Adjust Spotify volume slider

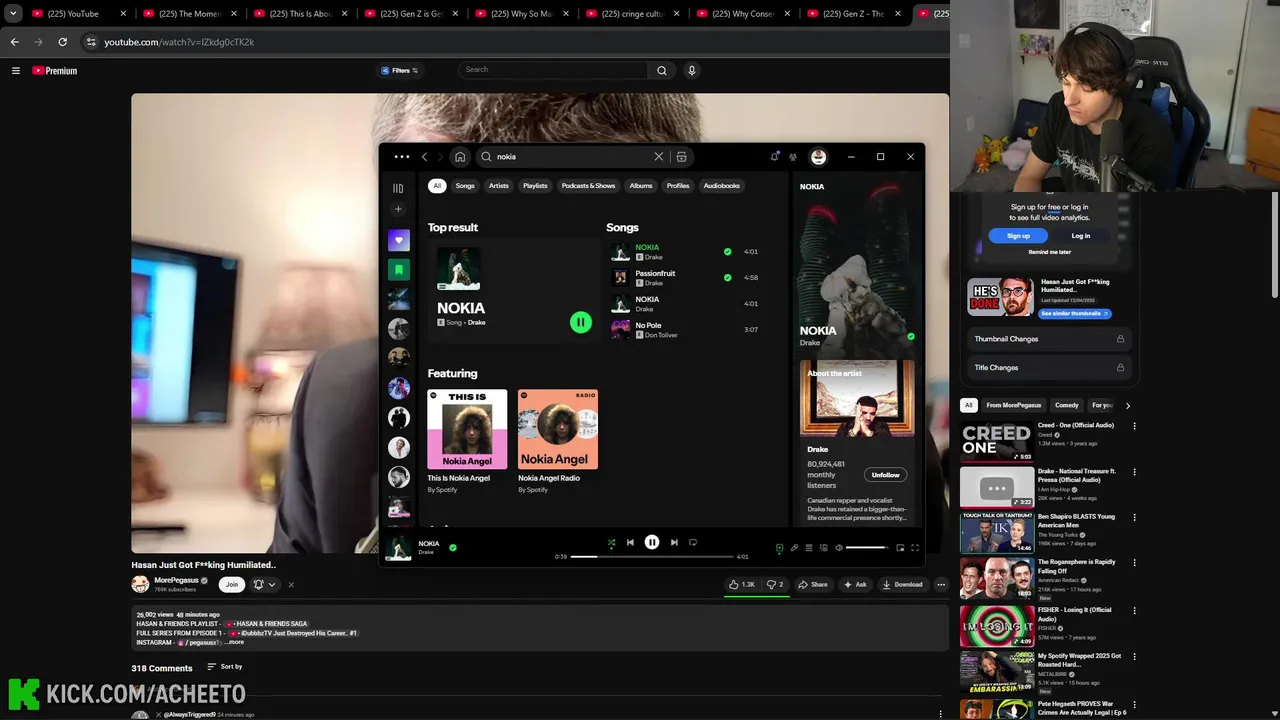(866, 548)
